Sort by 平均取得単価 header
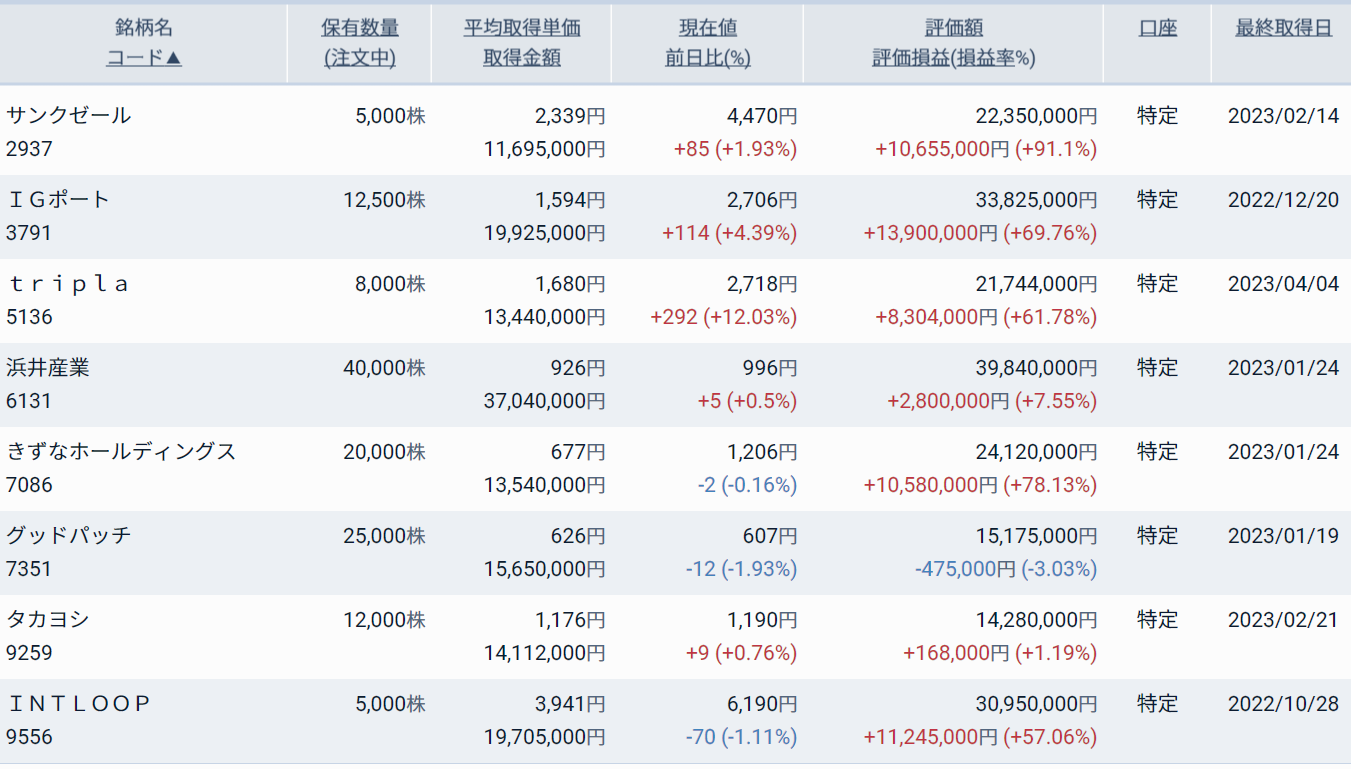Image resolution: width=1351 pixels, height=769 pixels. coord(522,28)
